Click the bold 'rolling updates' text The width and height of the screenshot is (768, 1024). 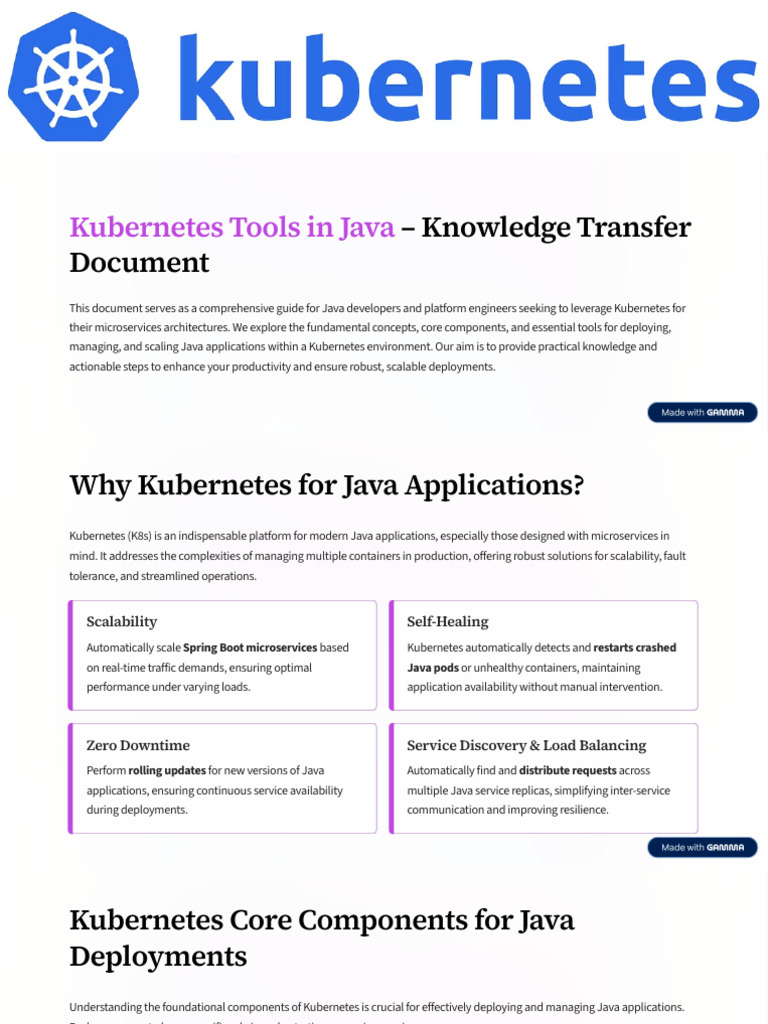[x=167, y=771]
